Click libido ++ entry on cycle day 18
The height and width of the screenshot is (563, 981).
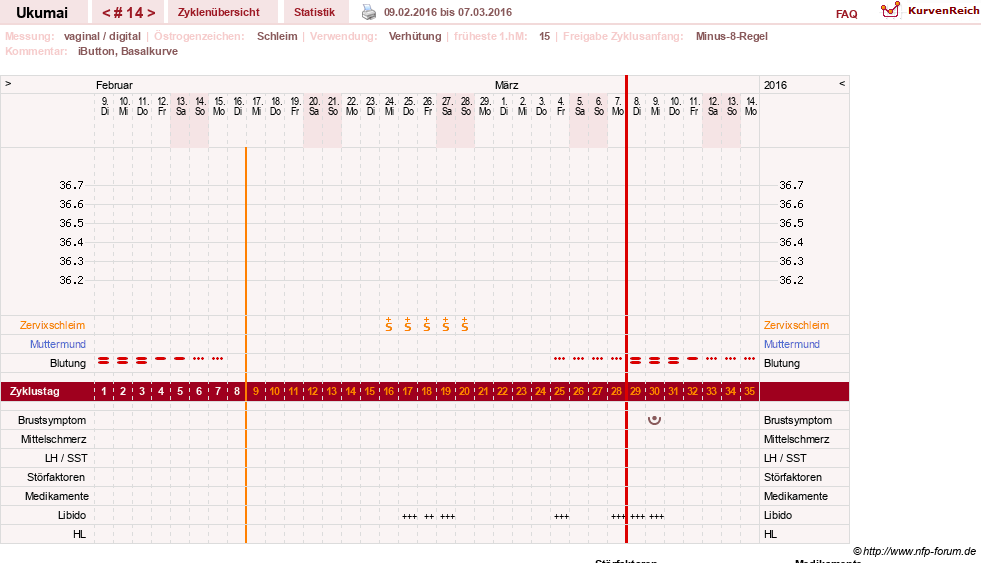429,516
